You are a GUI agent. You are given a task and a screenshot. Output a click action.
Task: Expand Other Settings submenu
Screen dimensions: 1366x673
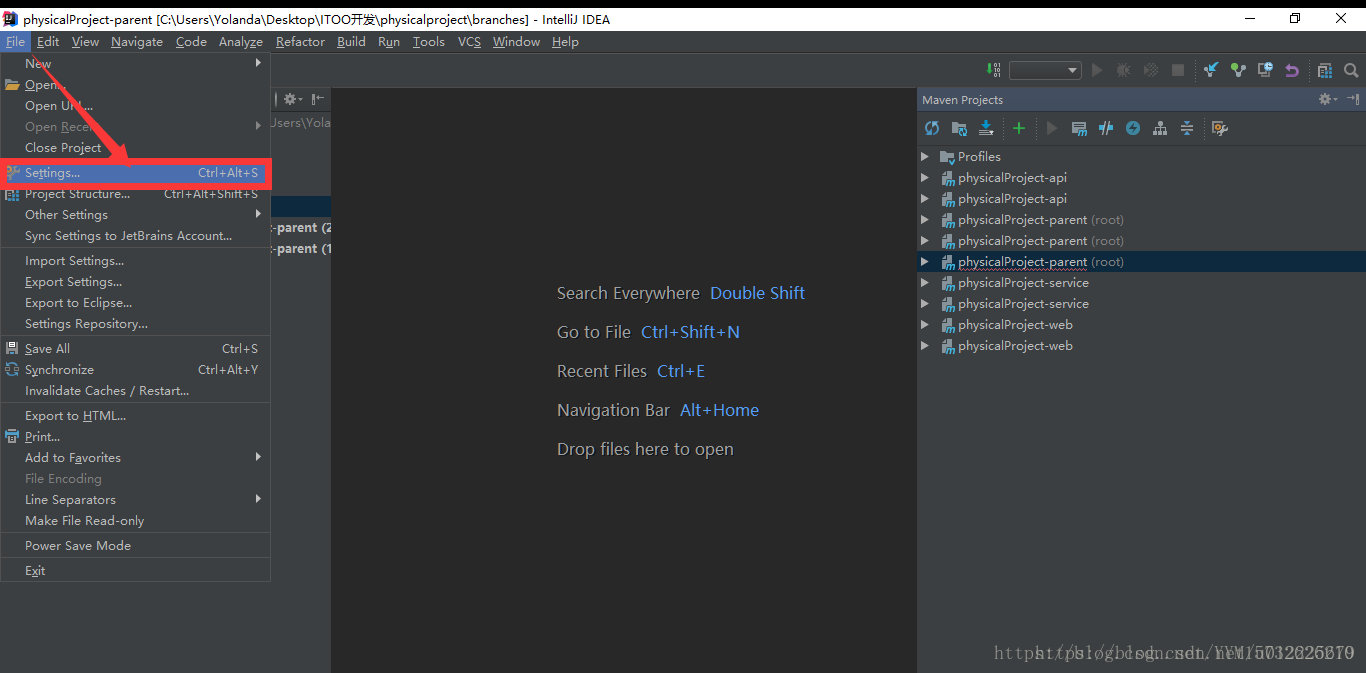[136, 215]
